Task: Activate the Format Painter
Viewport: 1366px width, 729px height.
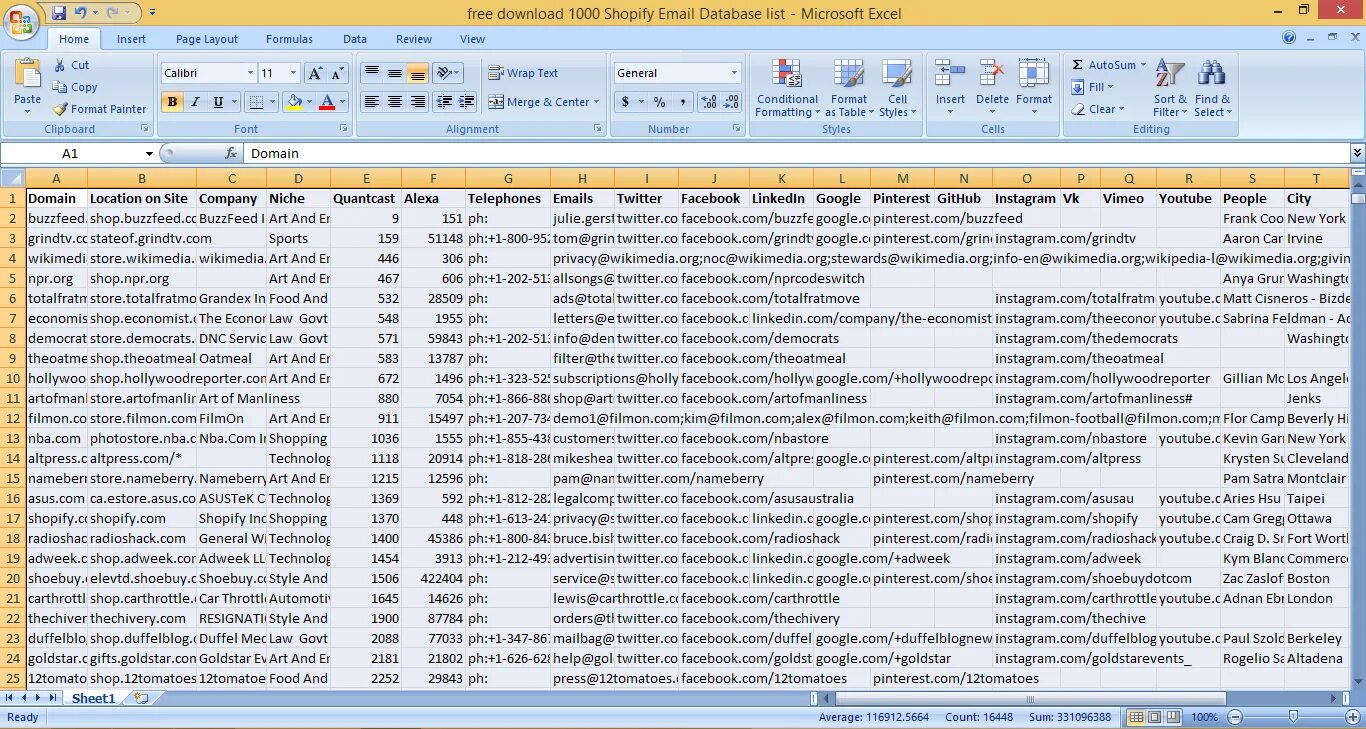Action: 100,109
